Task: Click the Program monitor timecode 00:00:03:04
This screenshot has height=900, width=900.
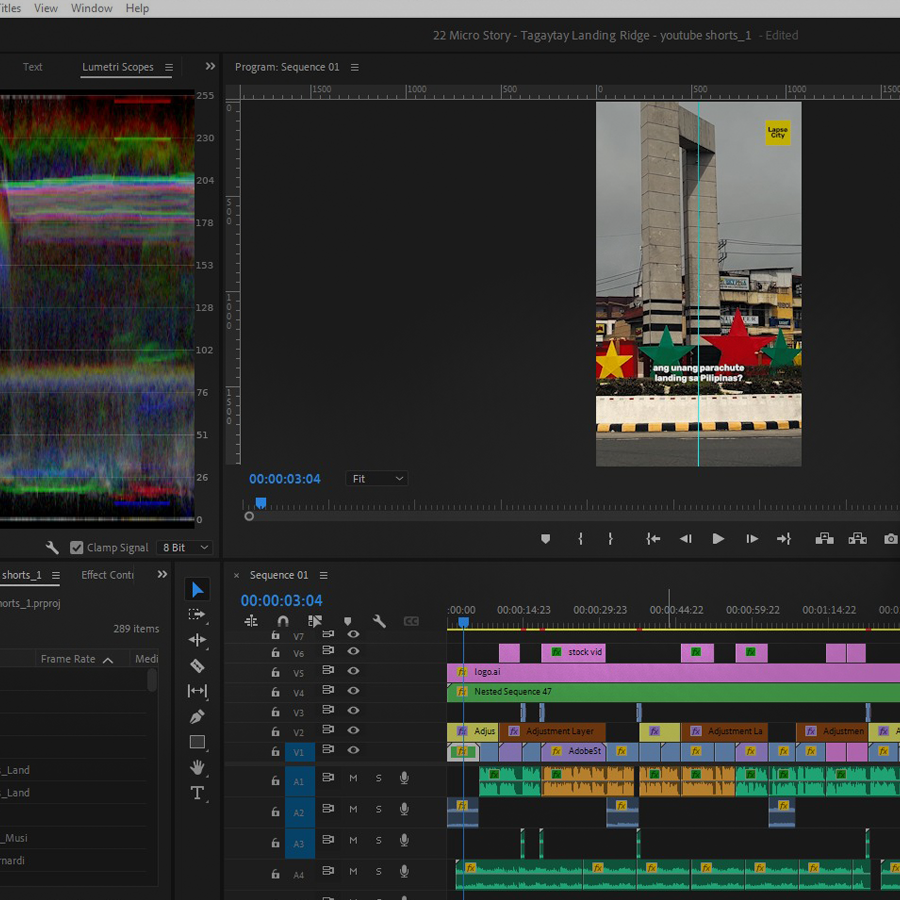Action: coord(285,479)
